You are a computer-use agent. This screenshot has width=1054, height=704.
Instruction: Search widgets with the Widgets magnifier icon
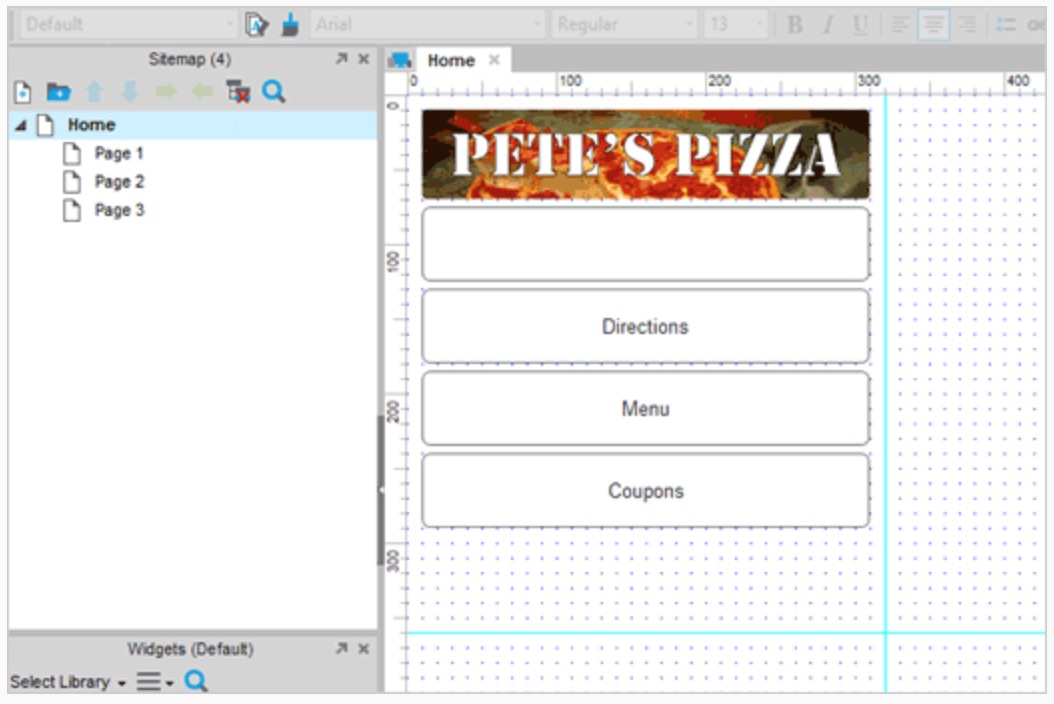click(x=196, y=681)
